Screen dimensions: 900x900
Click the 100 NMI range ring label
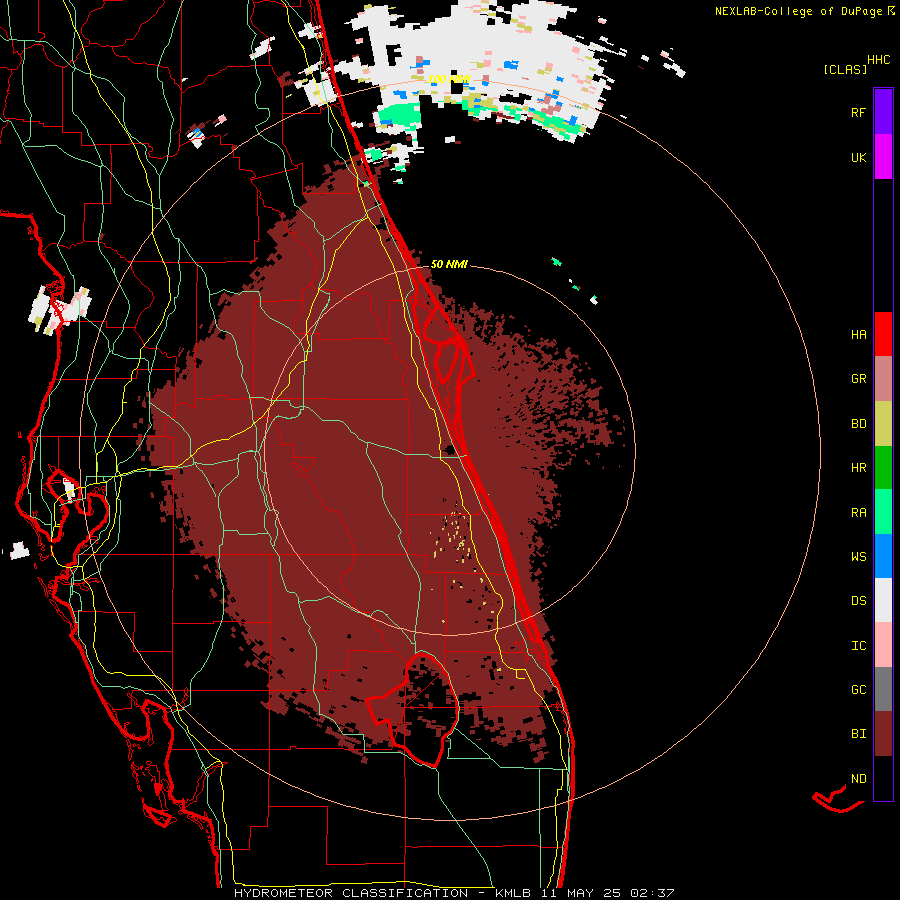[449, 79]
